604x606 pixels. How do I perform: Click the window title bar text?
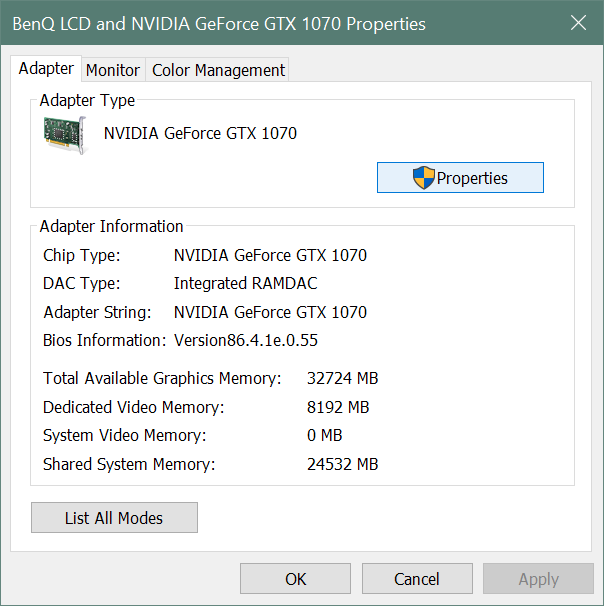219,24
